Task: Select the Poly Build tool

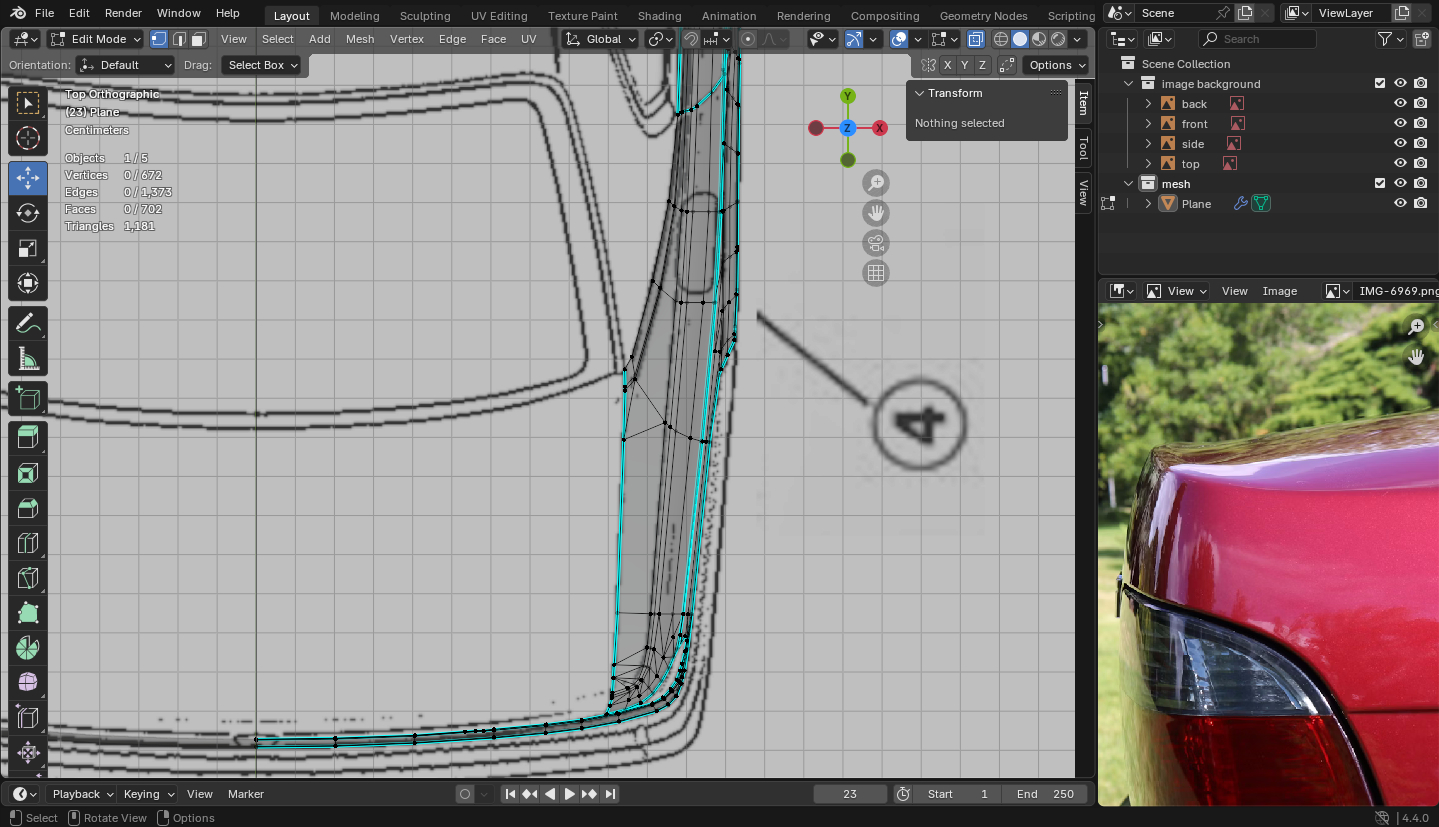Action: 28,613
